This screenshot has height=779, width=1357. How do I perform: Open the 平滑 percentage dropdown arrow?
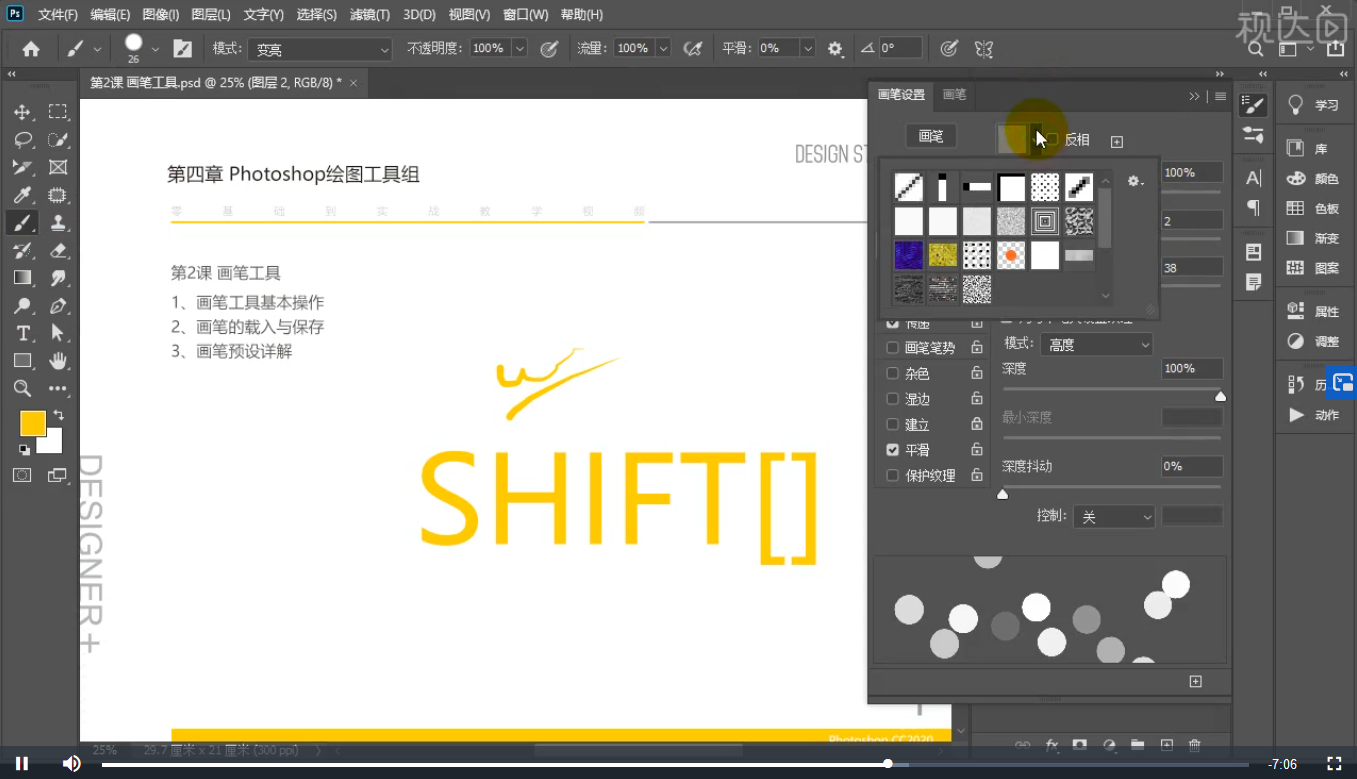click(x=808, y=48)
